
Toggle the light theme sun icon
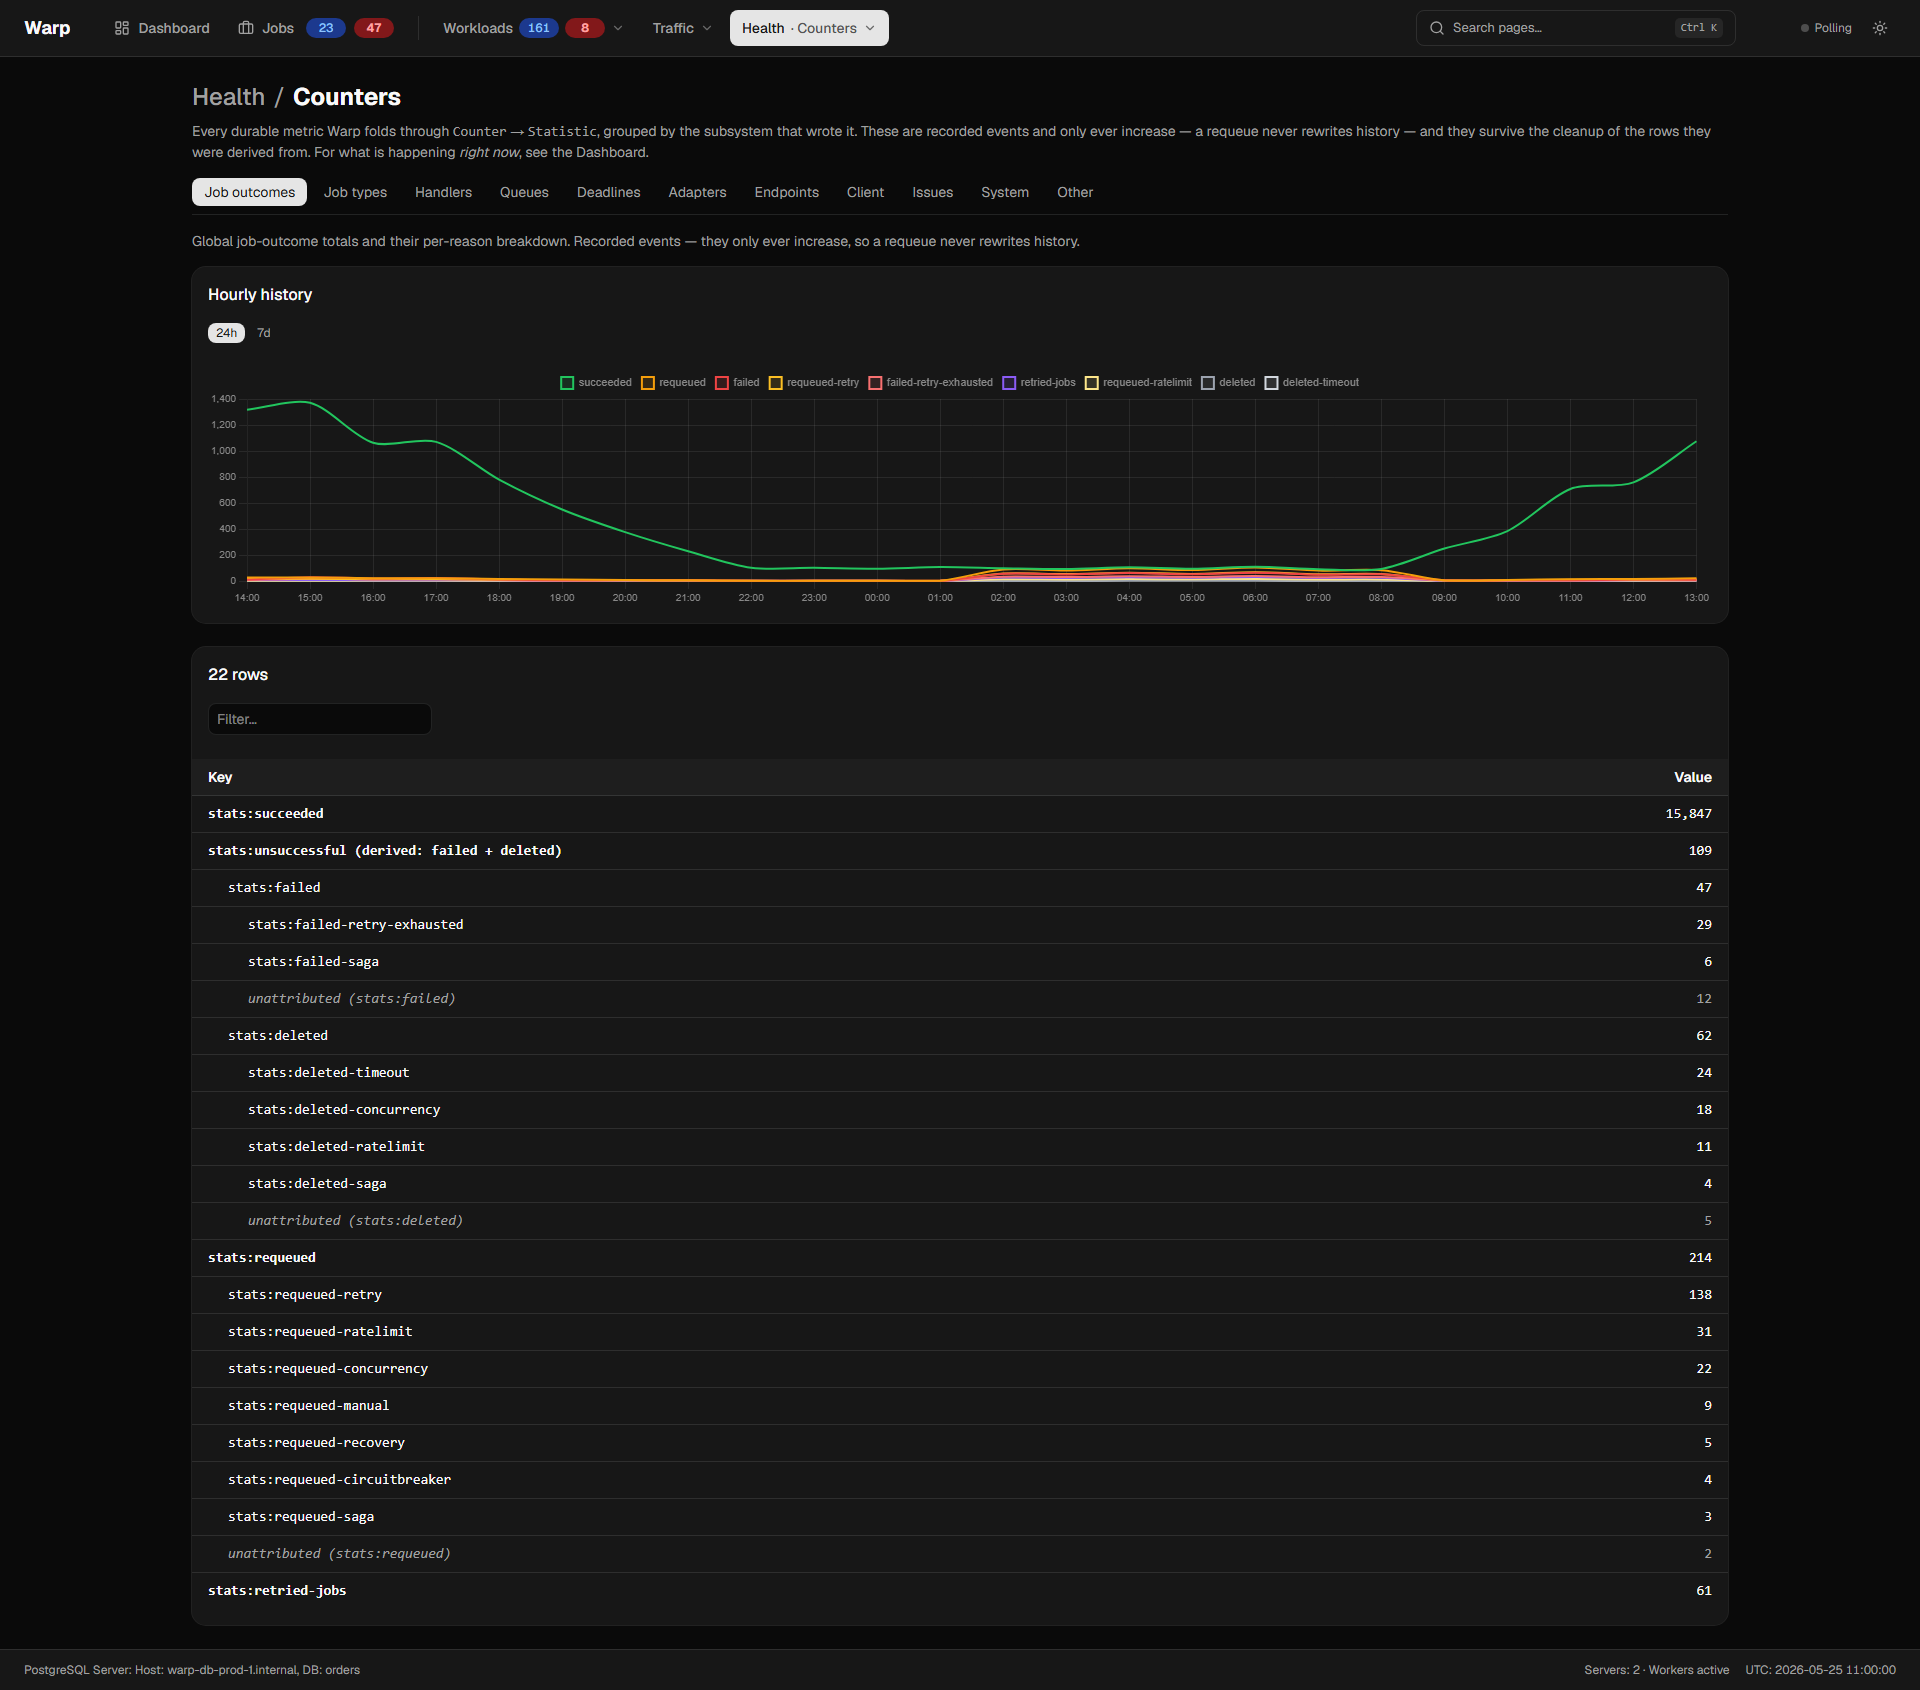pyautogui.click(x=1880, y=28)
